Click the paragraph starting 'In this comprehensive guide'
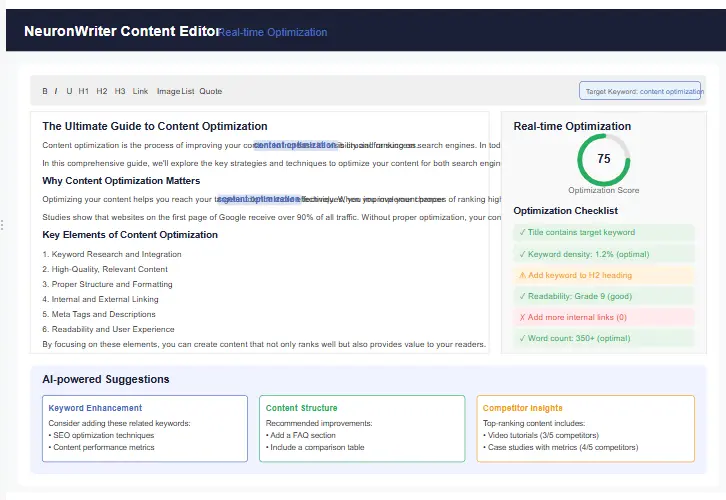 pyautogui.click(x=271, y=163)
